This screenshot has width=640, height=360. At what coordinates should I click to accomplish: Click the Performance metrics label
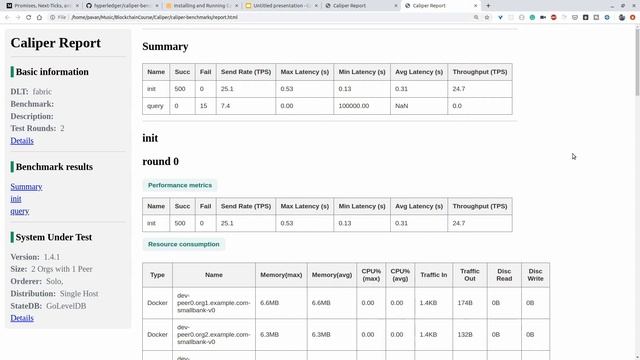point(180,185)
